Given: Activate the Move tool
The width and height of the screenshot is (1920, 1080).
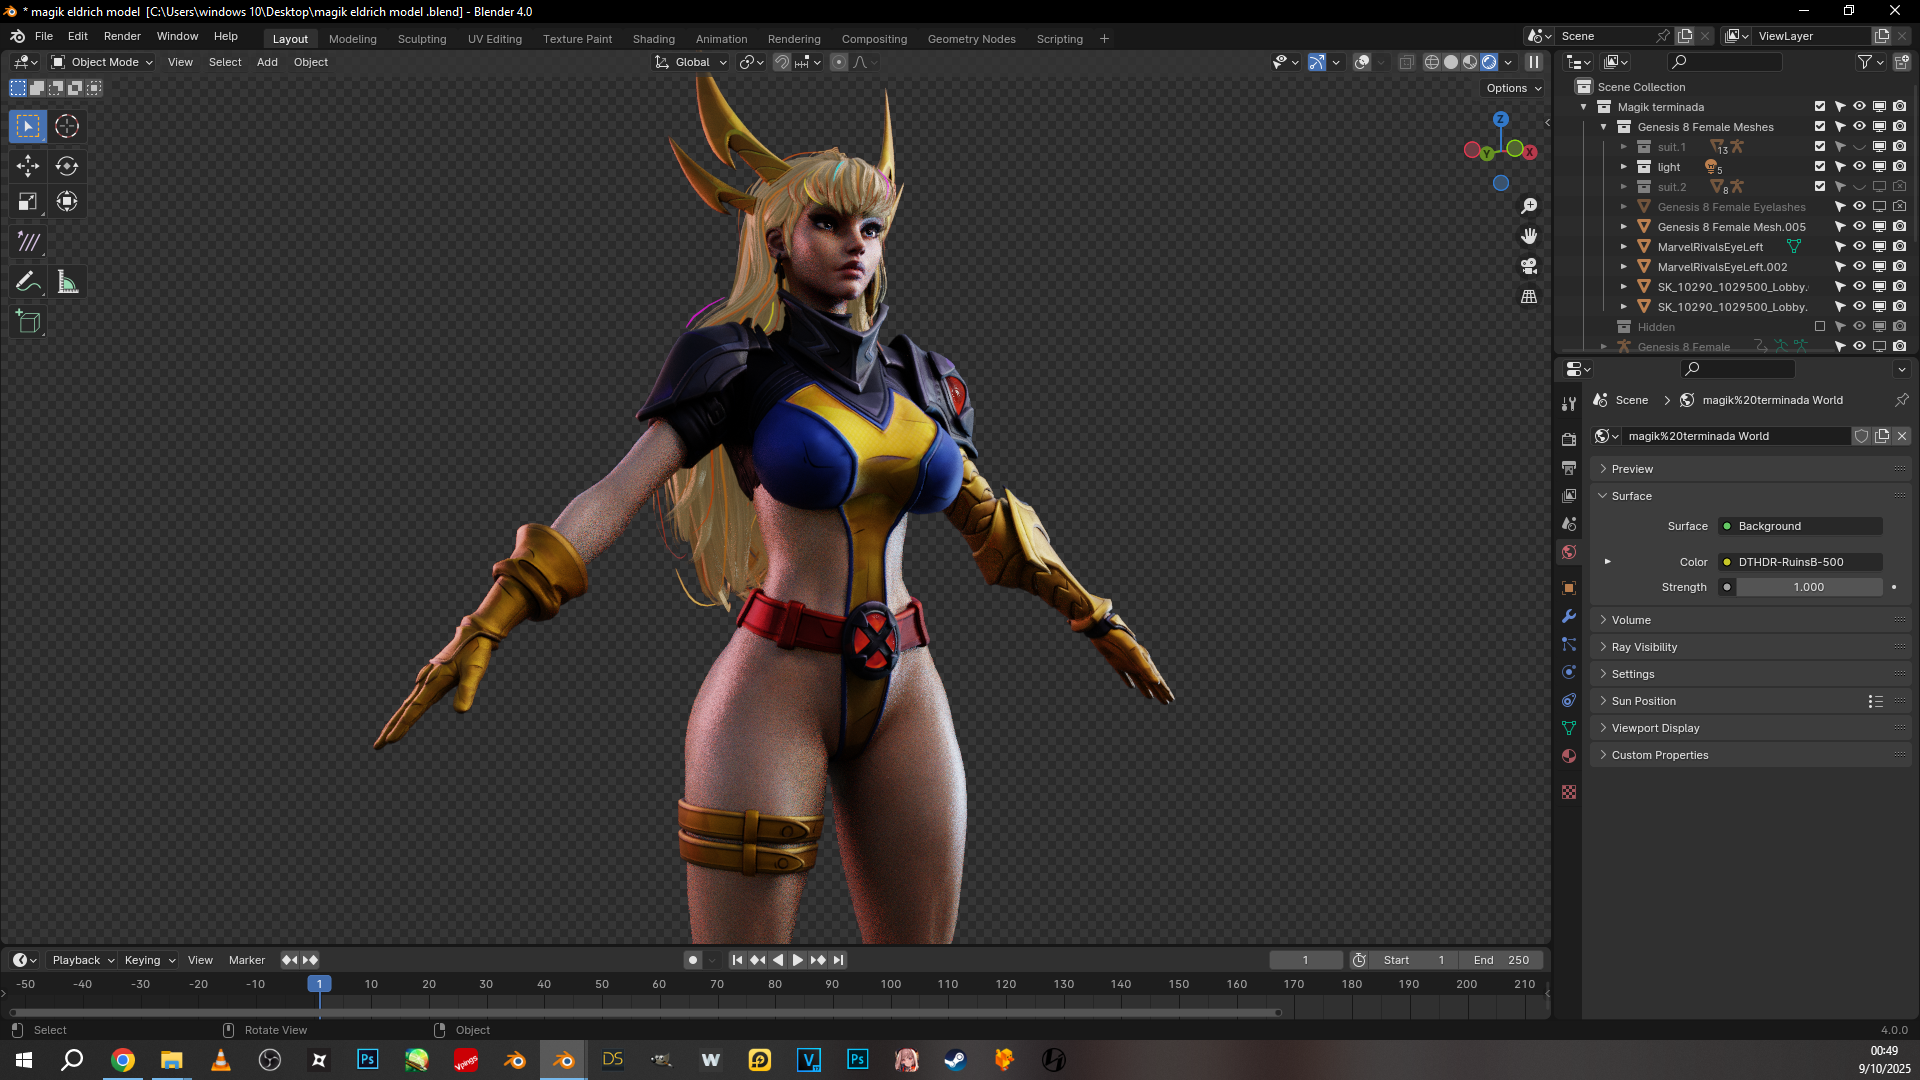Looking at the screenshot, I should (28, 166).
